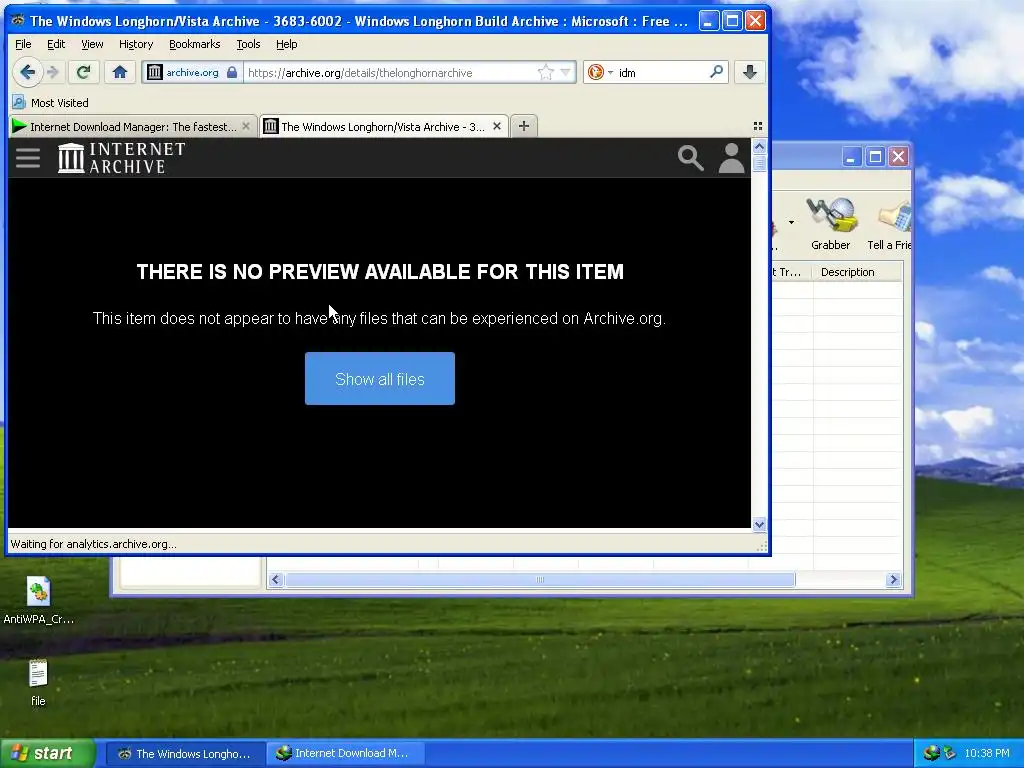Open the Windows start menu
The width and height of the screenshot is (1024, 768).
(x=48, y=753)
